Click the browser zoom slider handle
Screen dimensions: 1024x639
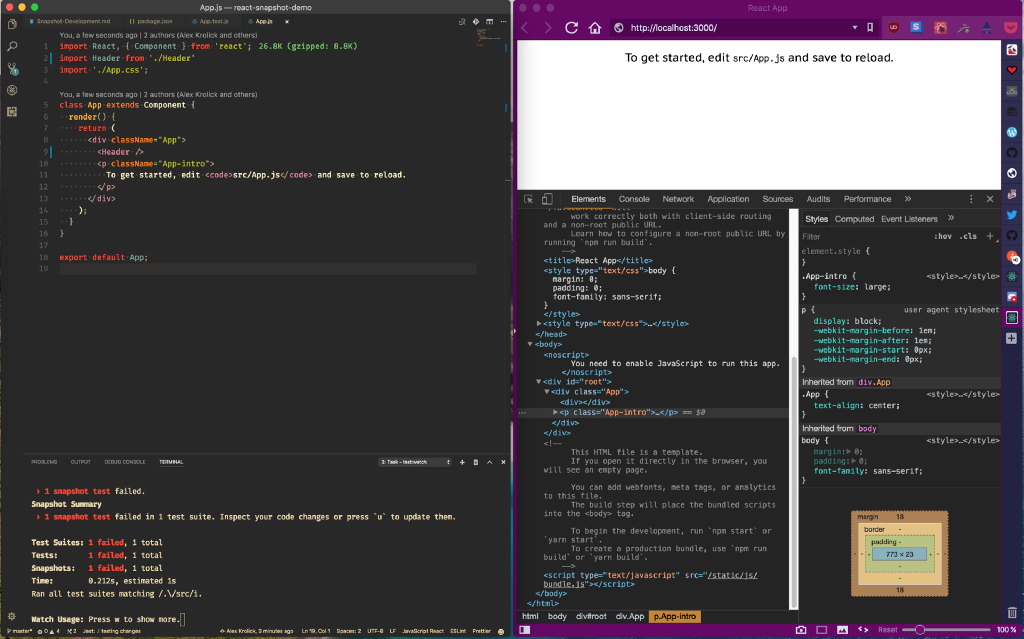coord(919,630)
